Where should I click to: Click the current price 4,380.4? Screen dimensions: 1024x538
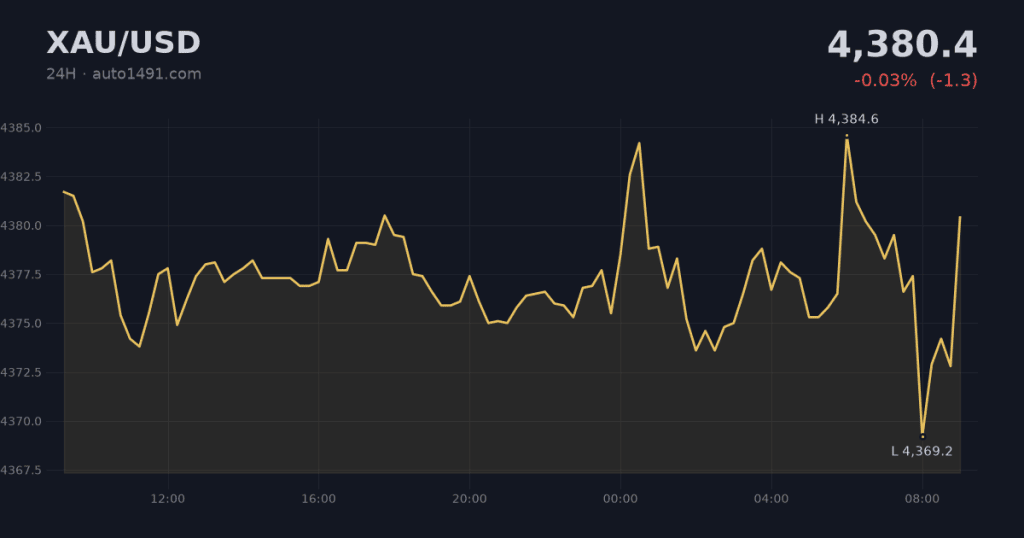902,45
